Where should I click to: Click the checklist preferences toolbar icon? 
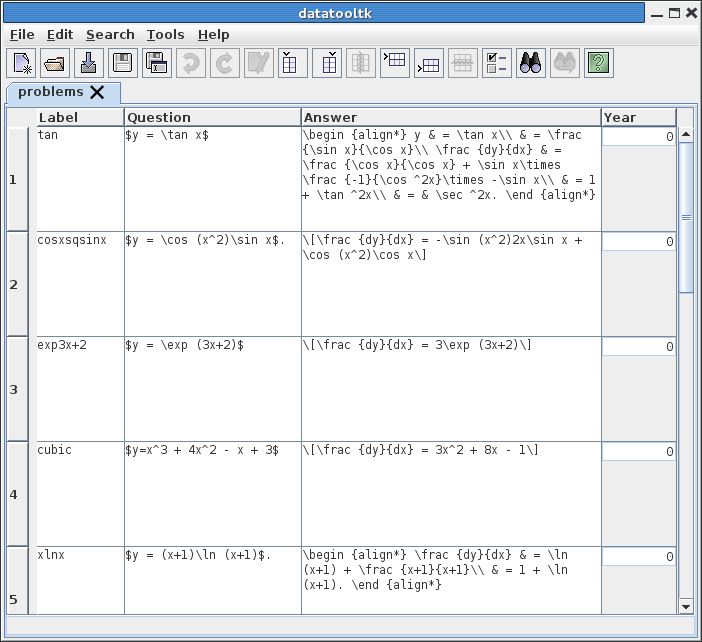tap(496, 63)
